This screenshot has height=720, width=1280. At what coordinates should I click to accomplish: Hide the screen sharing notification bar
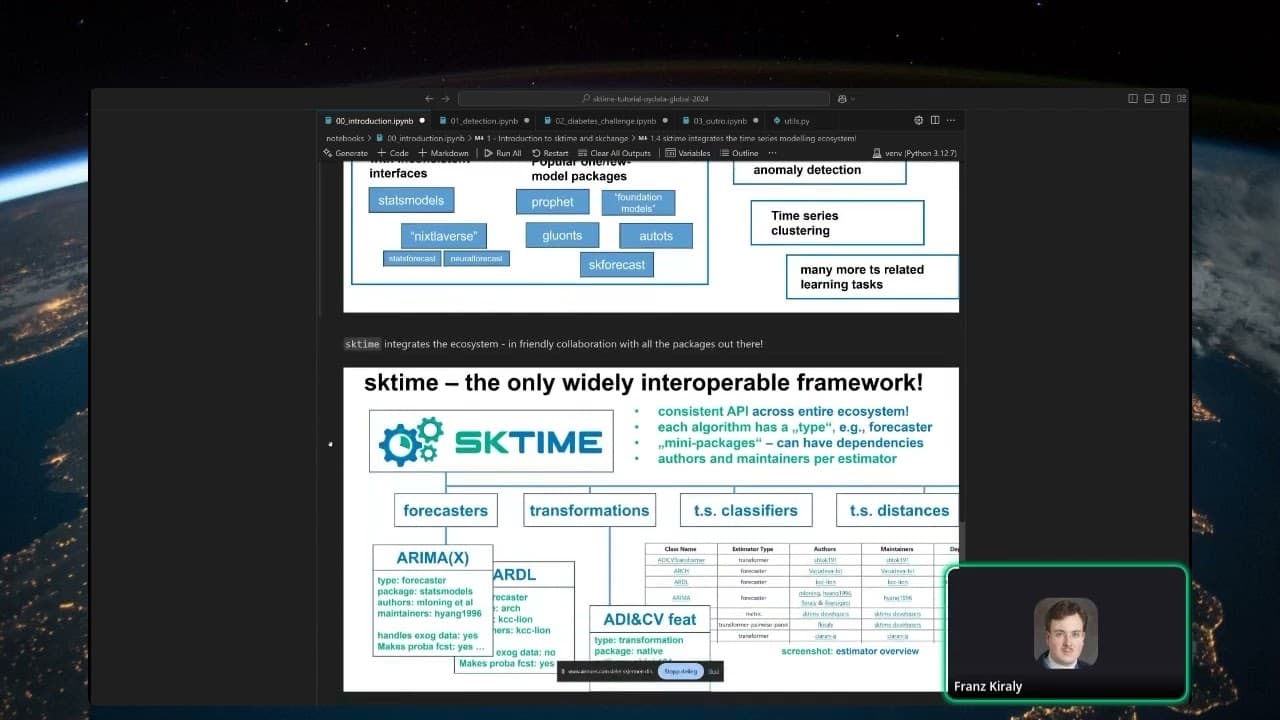pos(714,671)
